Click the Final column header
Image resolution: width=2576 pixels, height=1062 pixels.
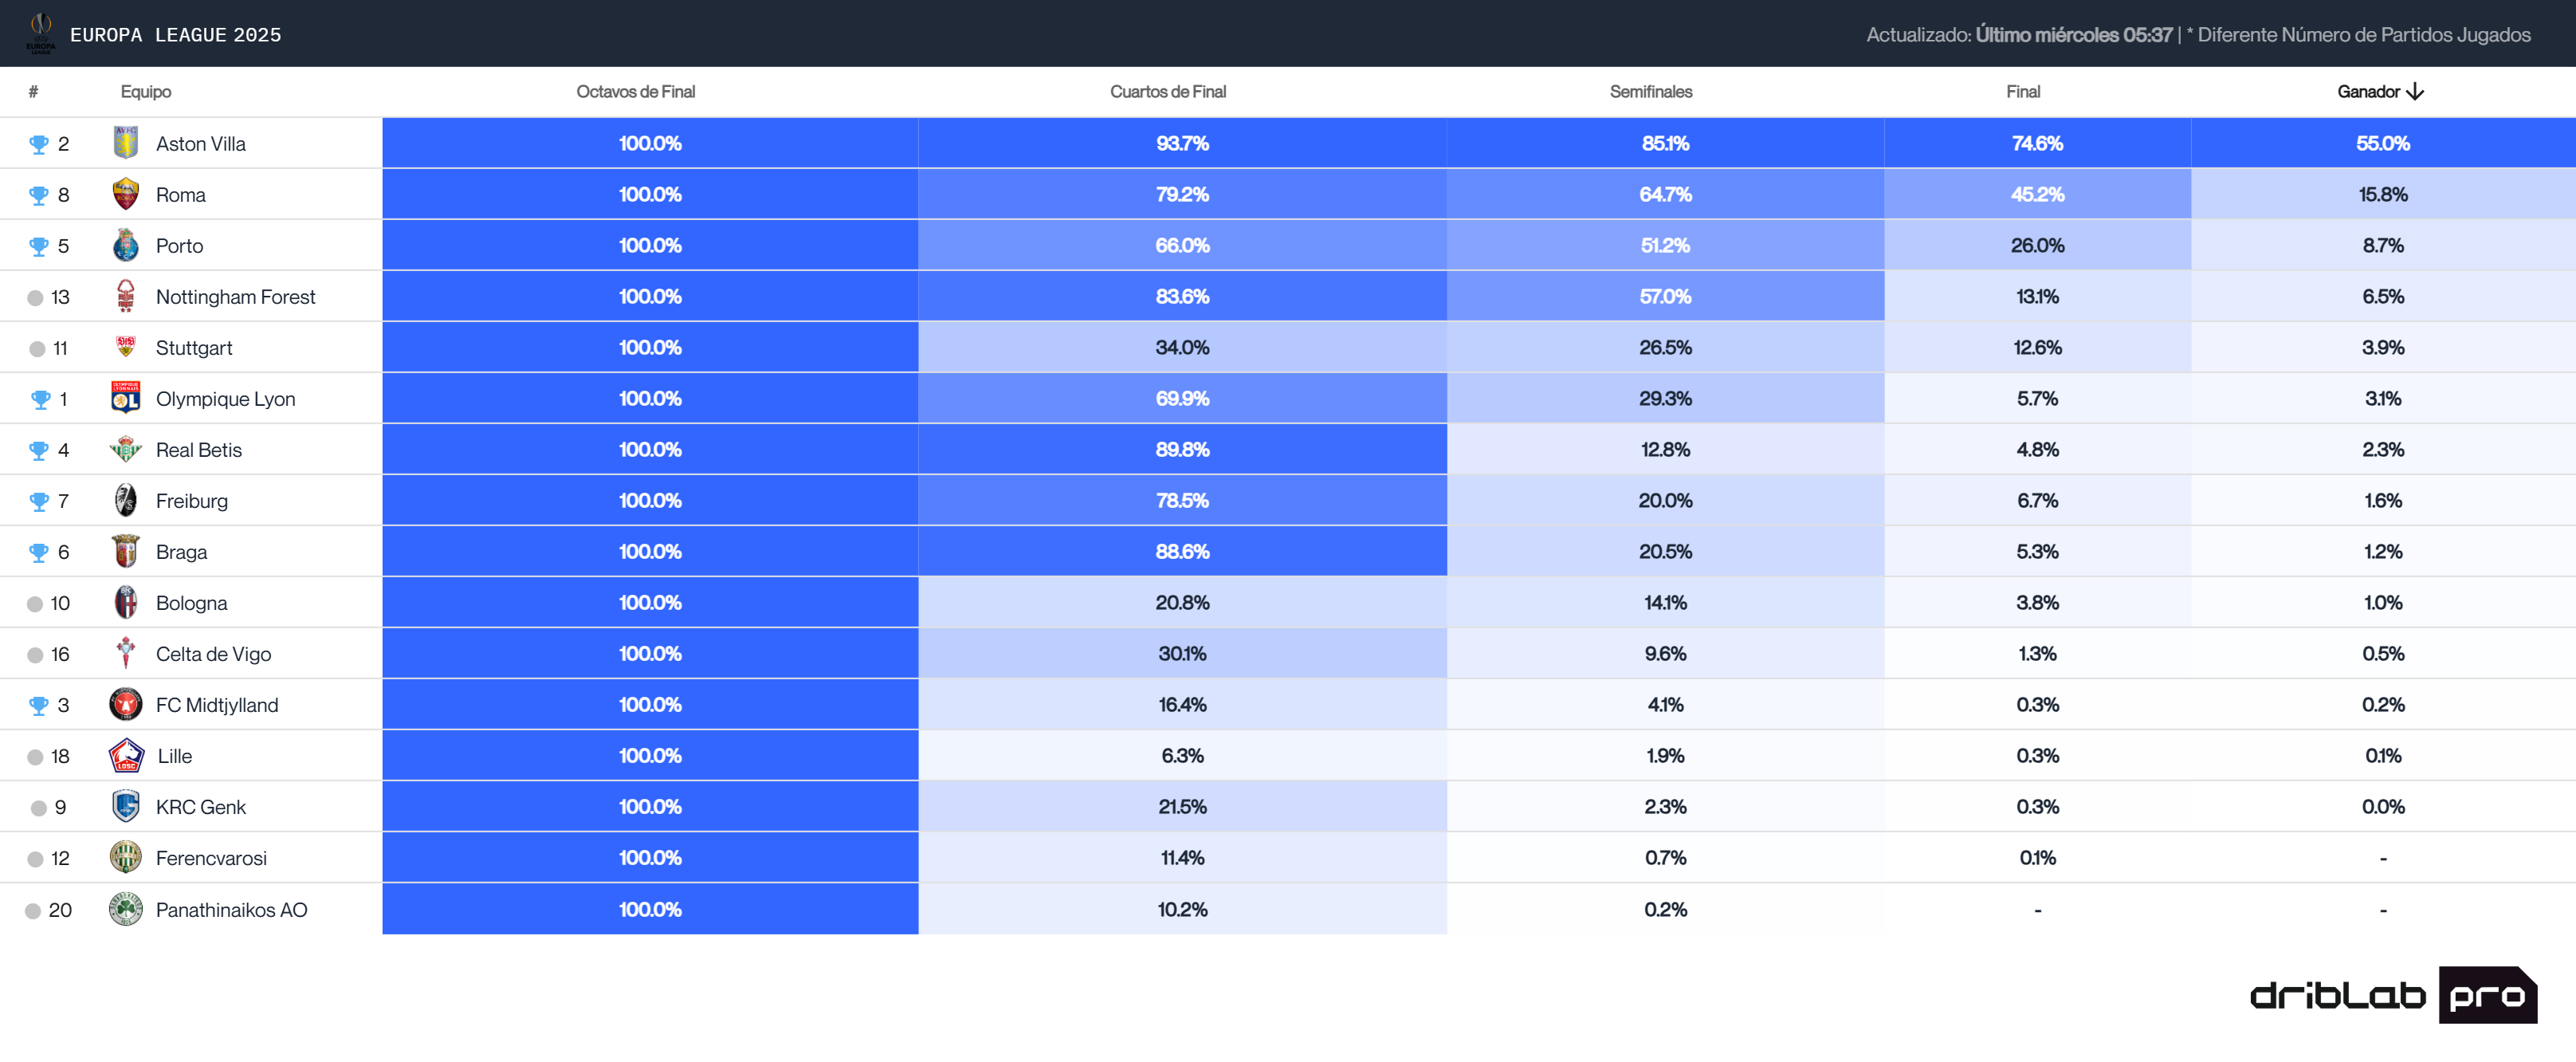2022,91
